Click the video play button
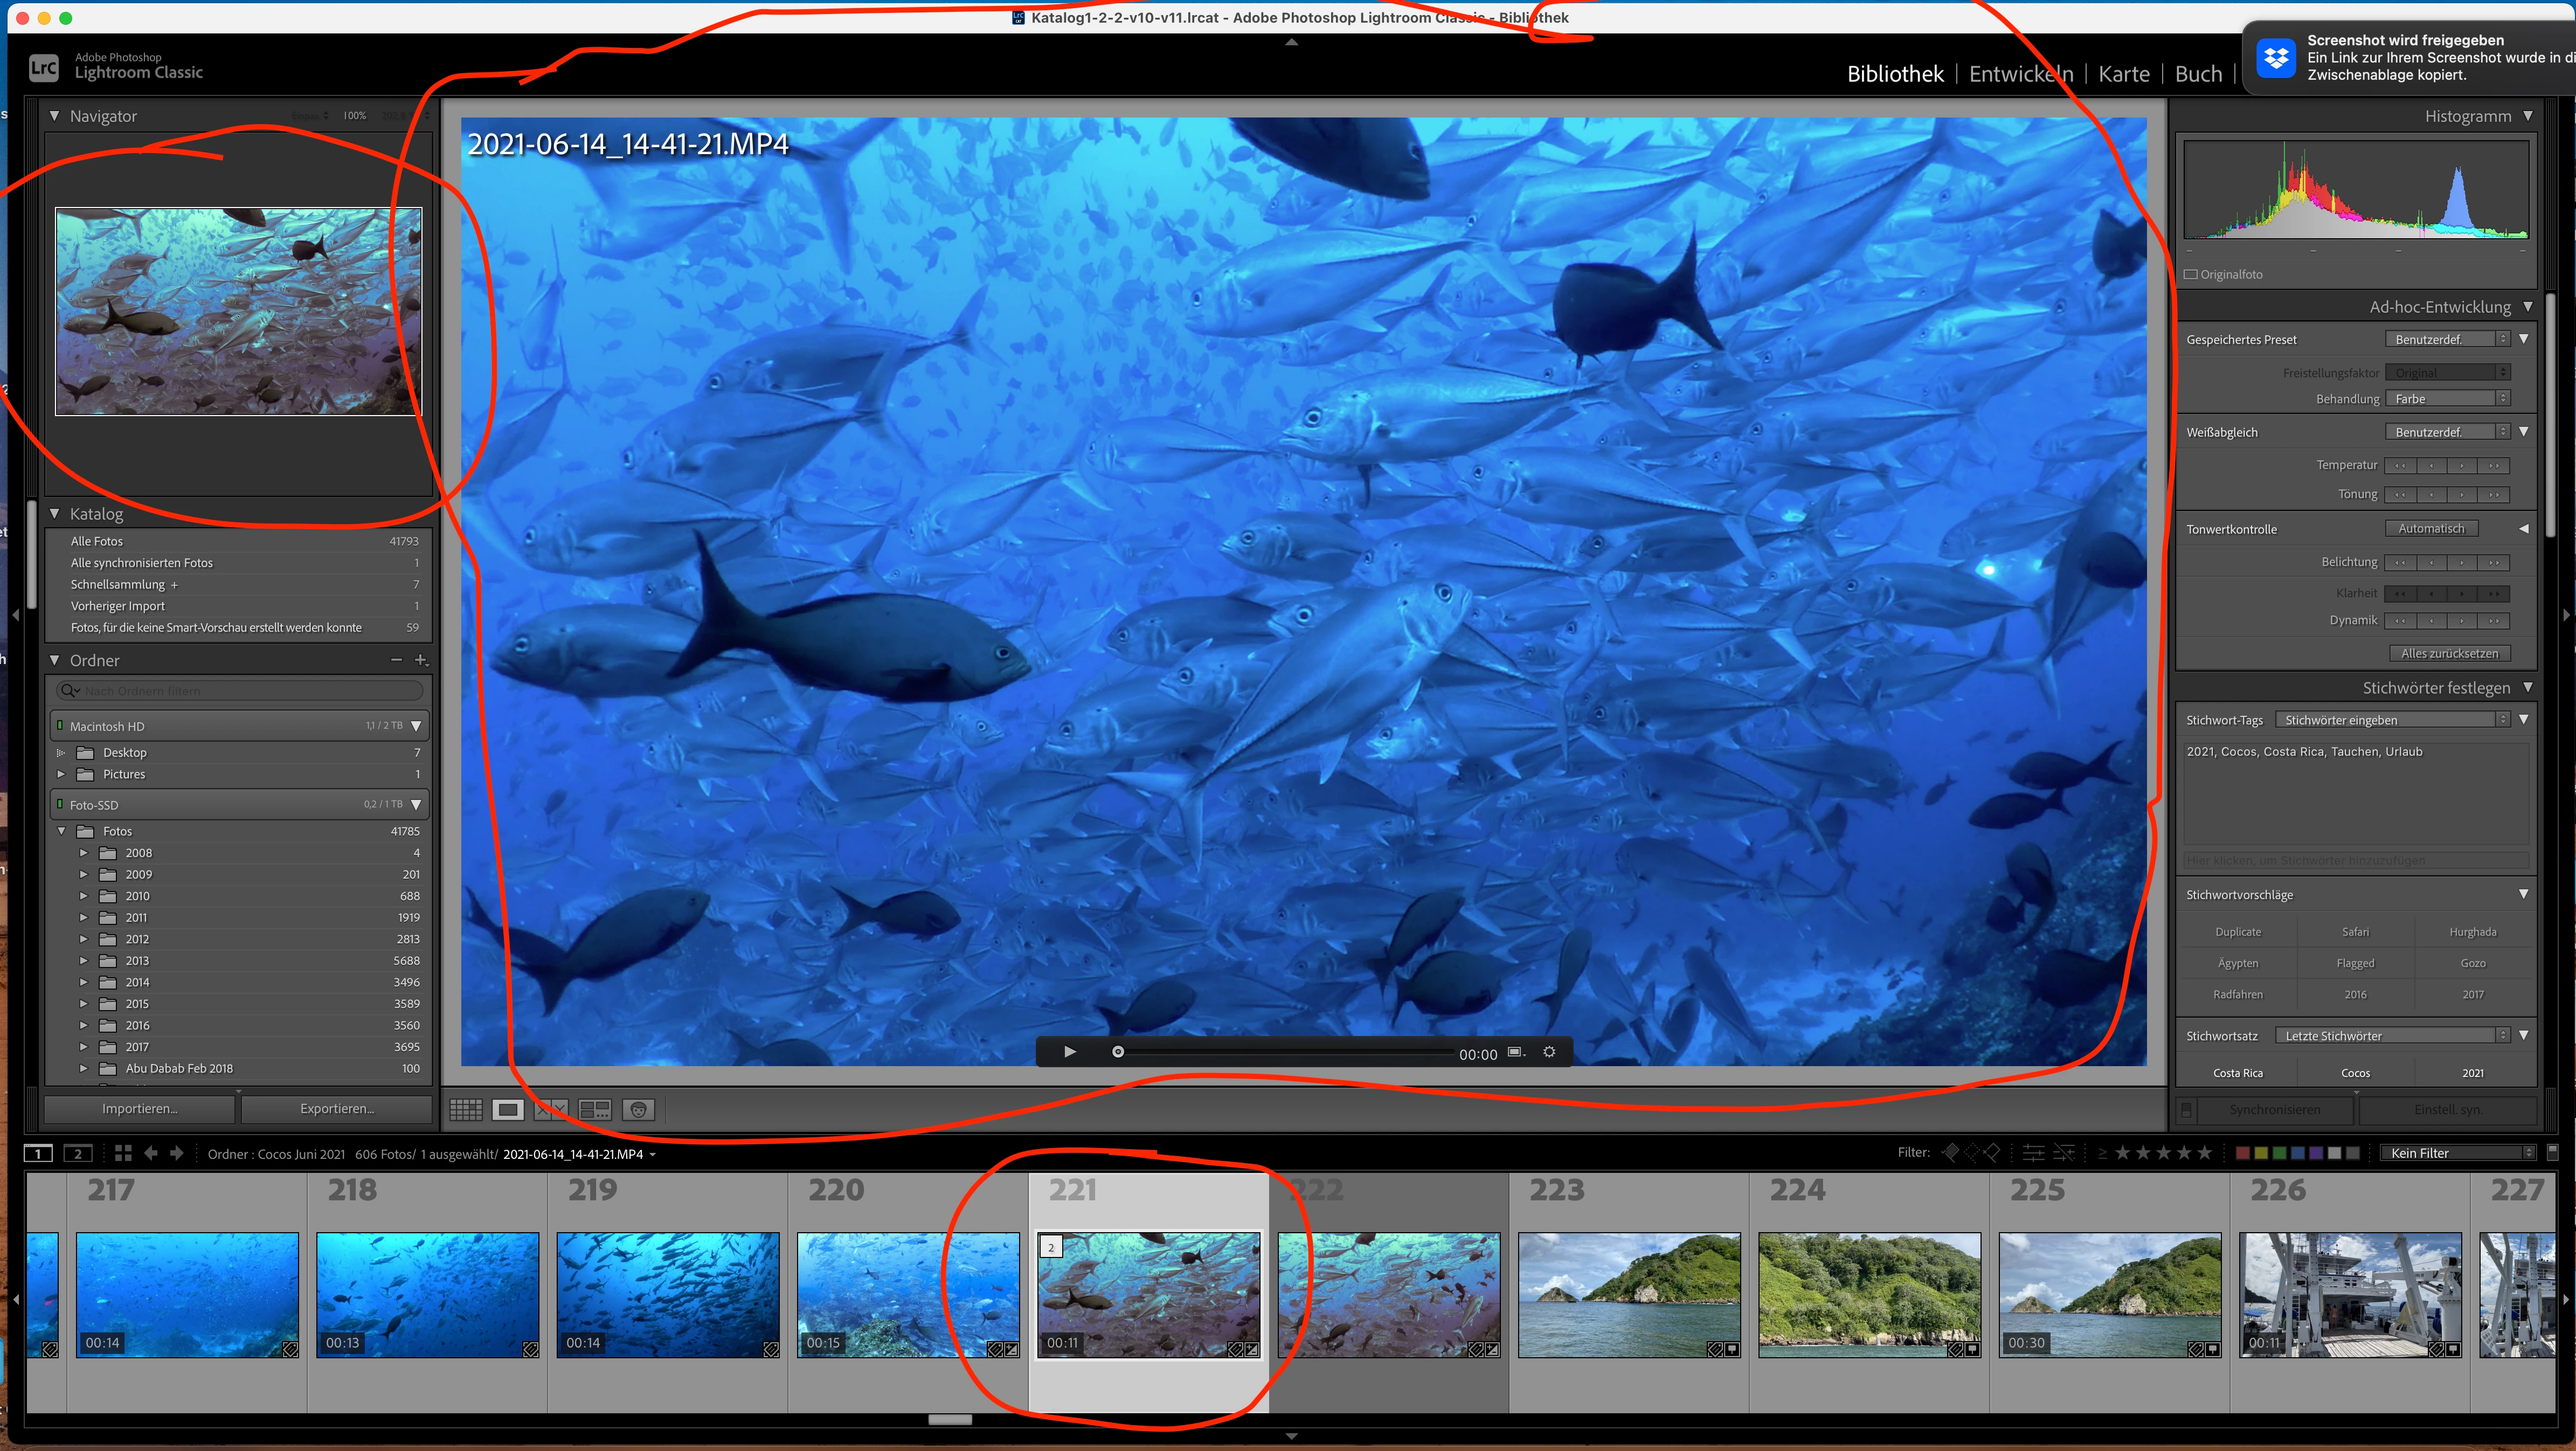Viewport: 2576px width, 1451px height. (x=1069, y=1052)
